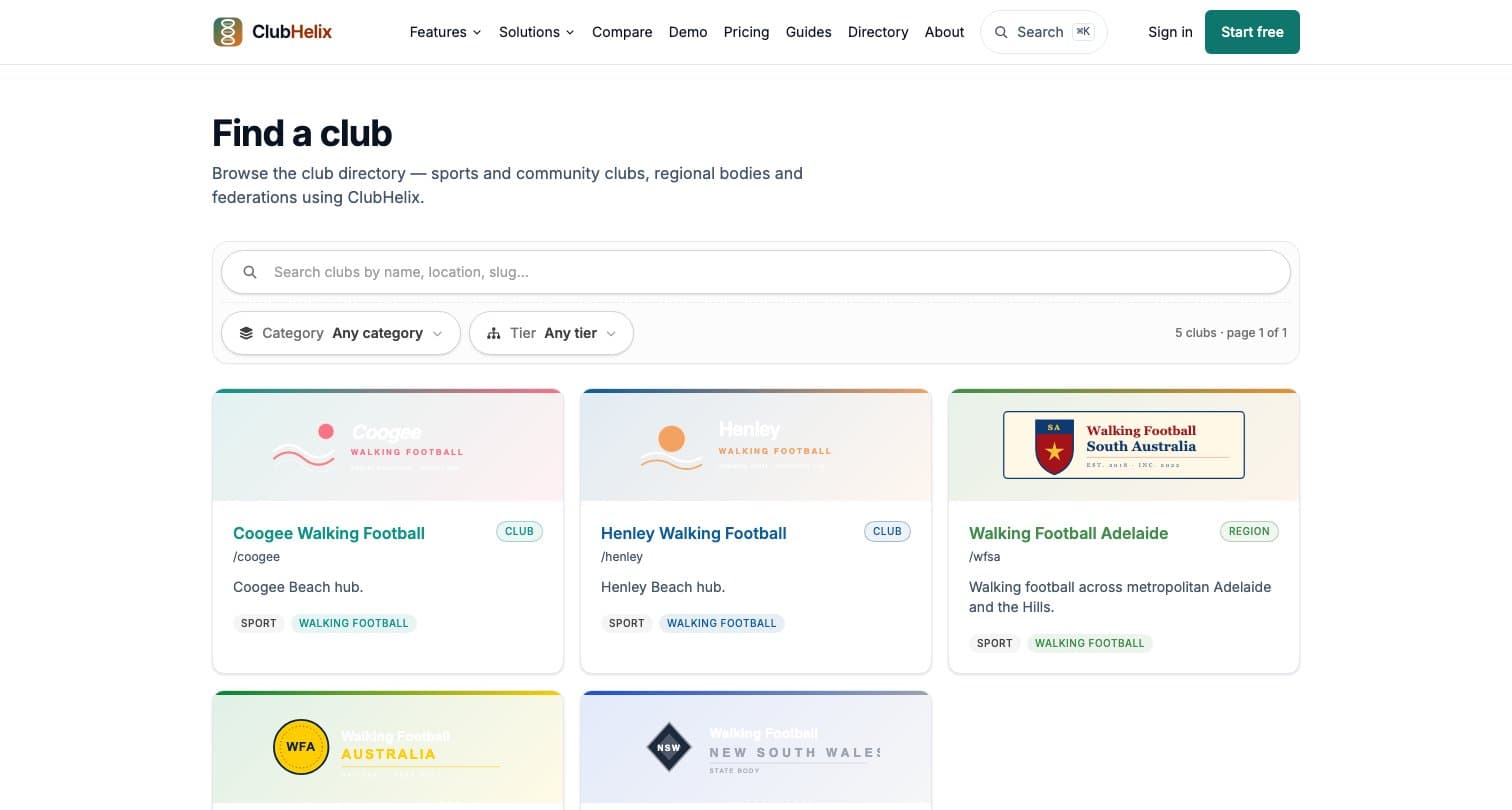Screen dimensions: 1512x810
Task: Go to the Compare page
Action: point(622,32)
